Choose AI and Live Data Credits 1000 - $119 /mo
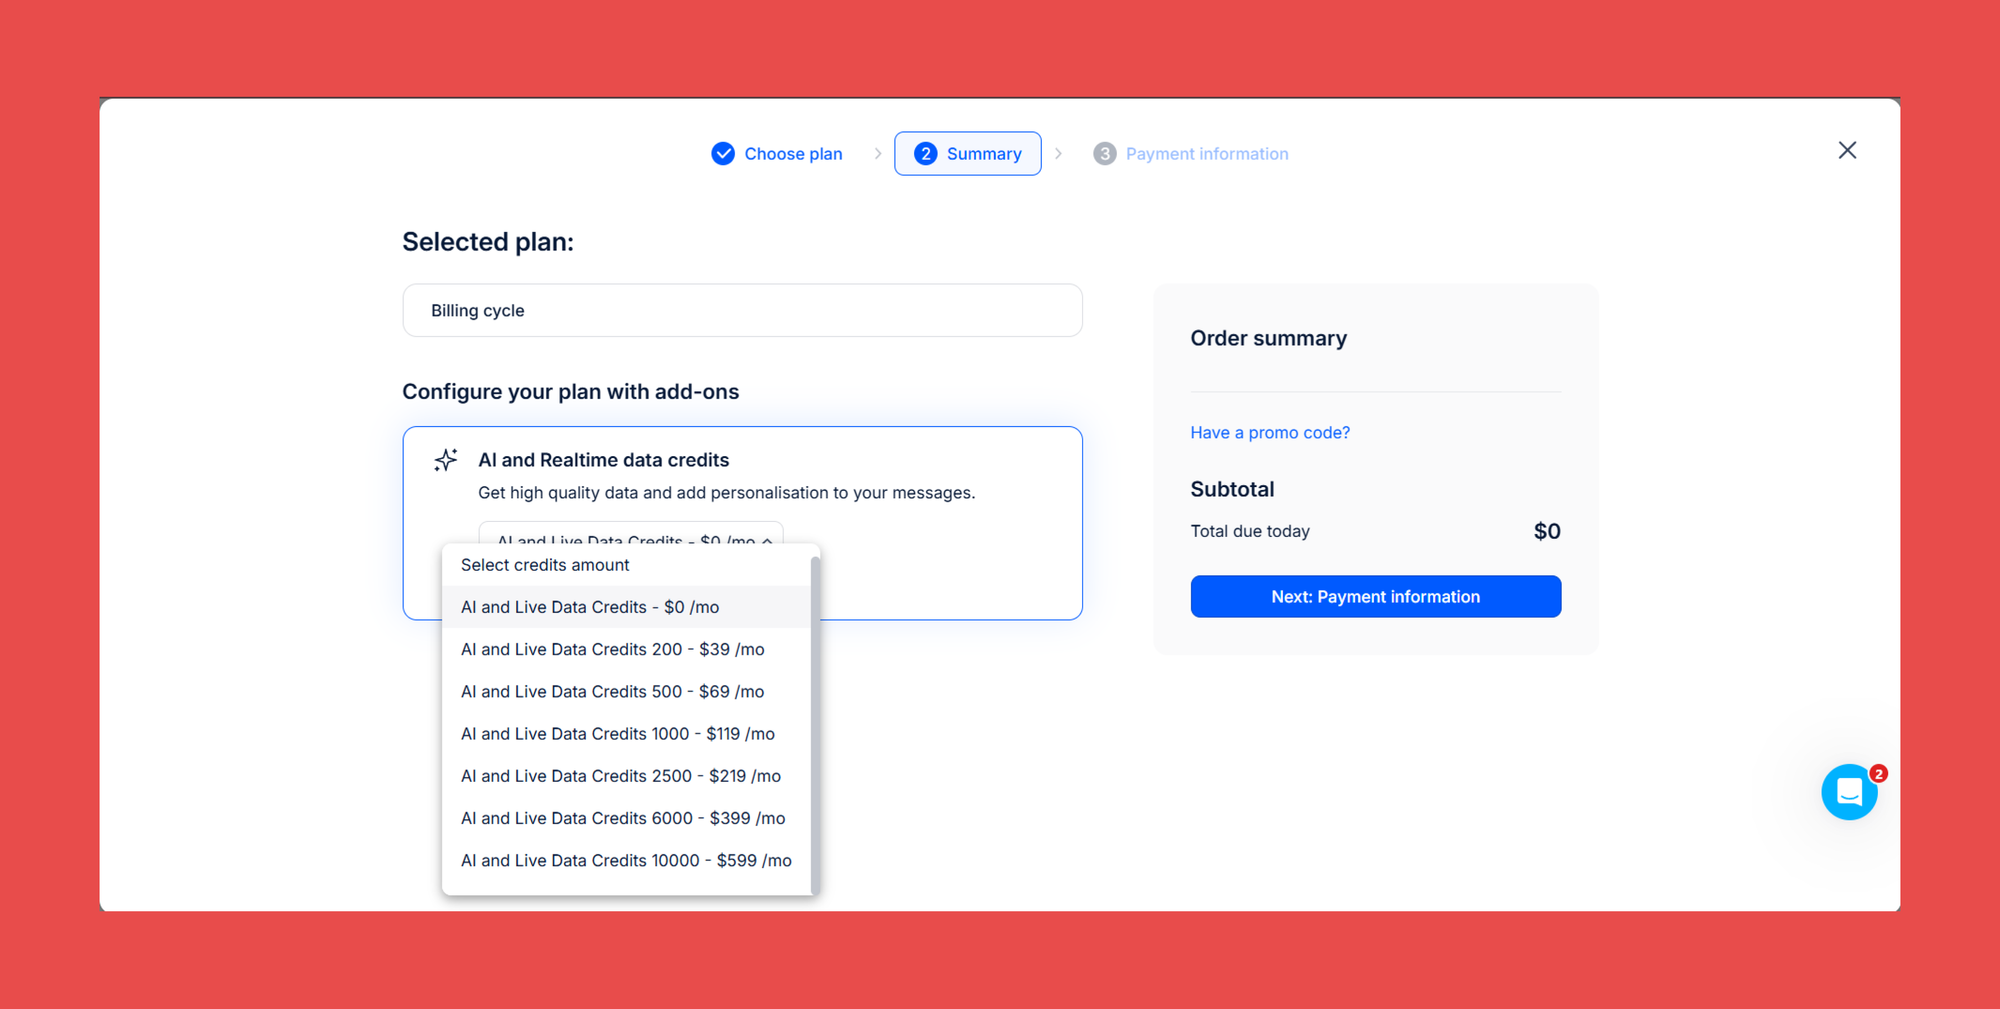The width and height of the screenshot is (2000, 1009). pyautogui.click(x=617, y=733)
